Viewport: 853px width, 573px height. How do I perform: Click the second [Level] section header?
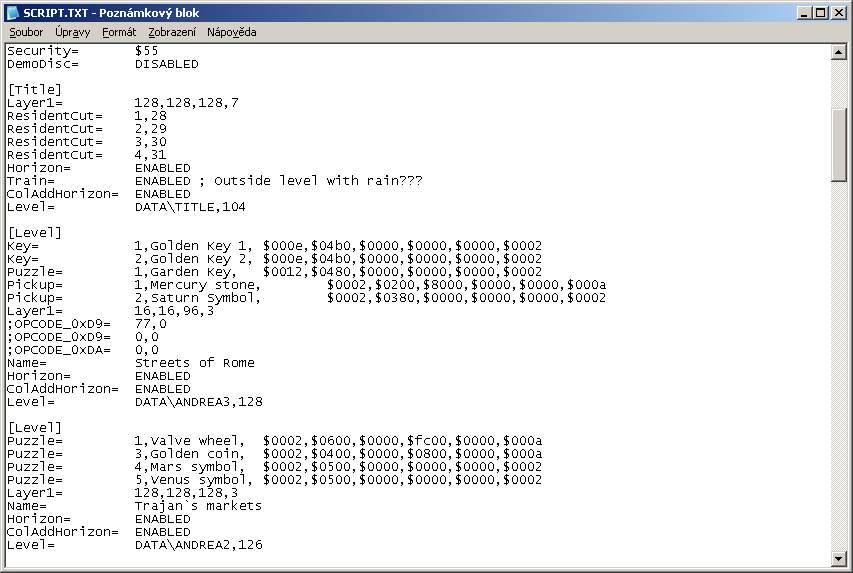pyautogui.click(x=34, y=428)
